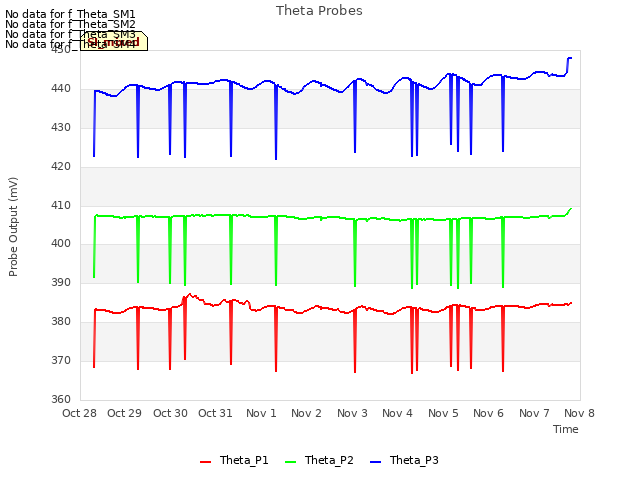
Task: Click the Nov 7 x-axis tick label
Action: [534, 413]
